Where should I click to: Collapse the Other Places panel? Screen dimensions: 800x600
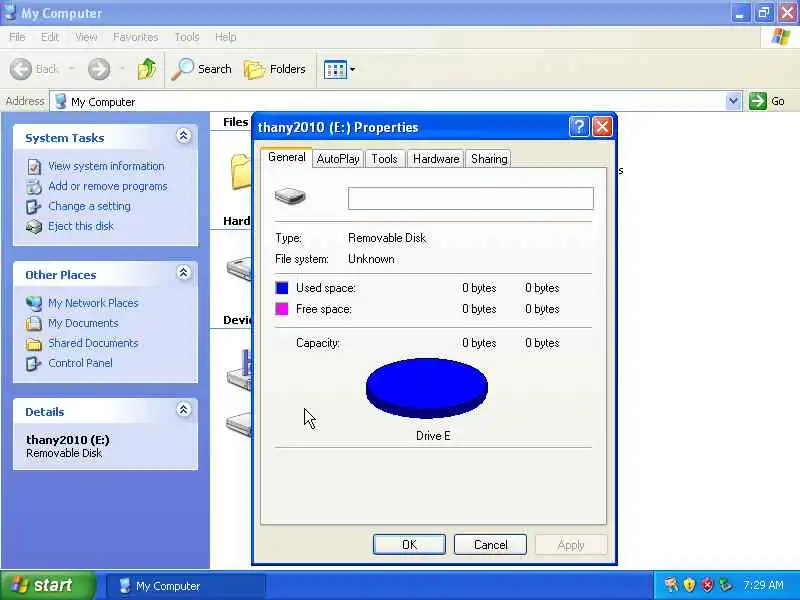(x=184, y=273)
